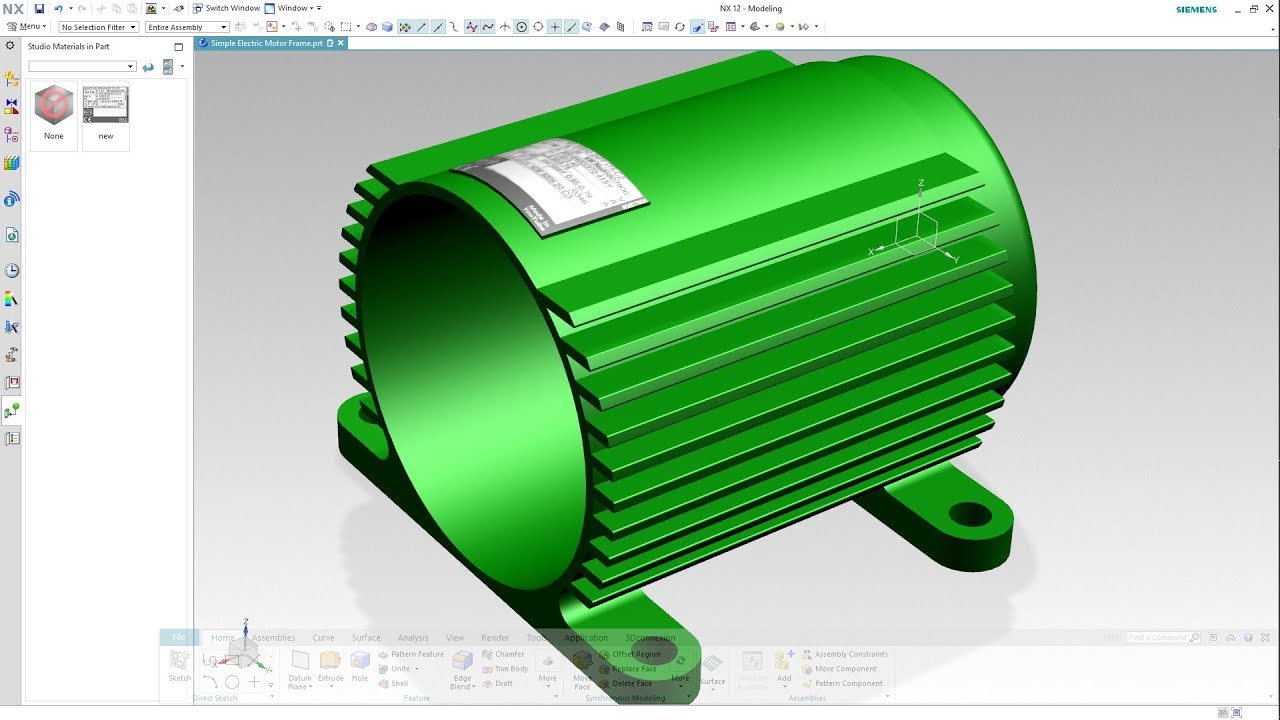
Task: Click the Datum Plane tool in the ribbon
Action: [299, 669]
